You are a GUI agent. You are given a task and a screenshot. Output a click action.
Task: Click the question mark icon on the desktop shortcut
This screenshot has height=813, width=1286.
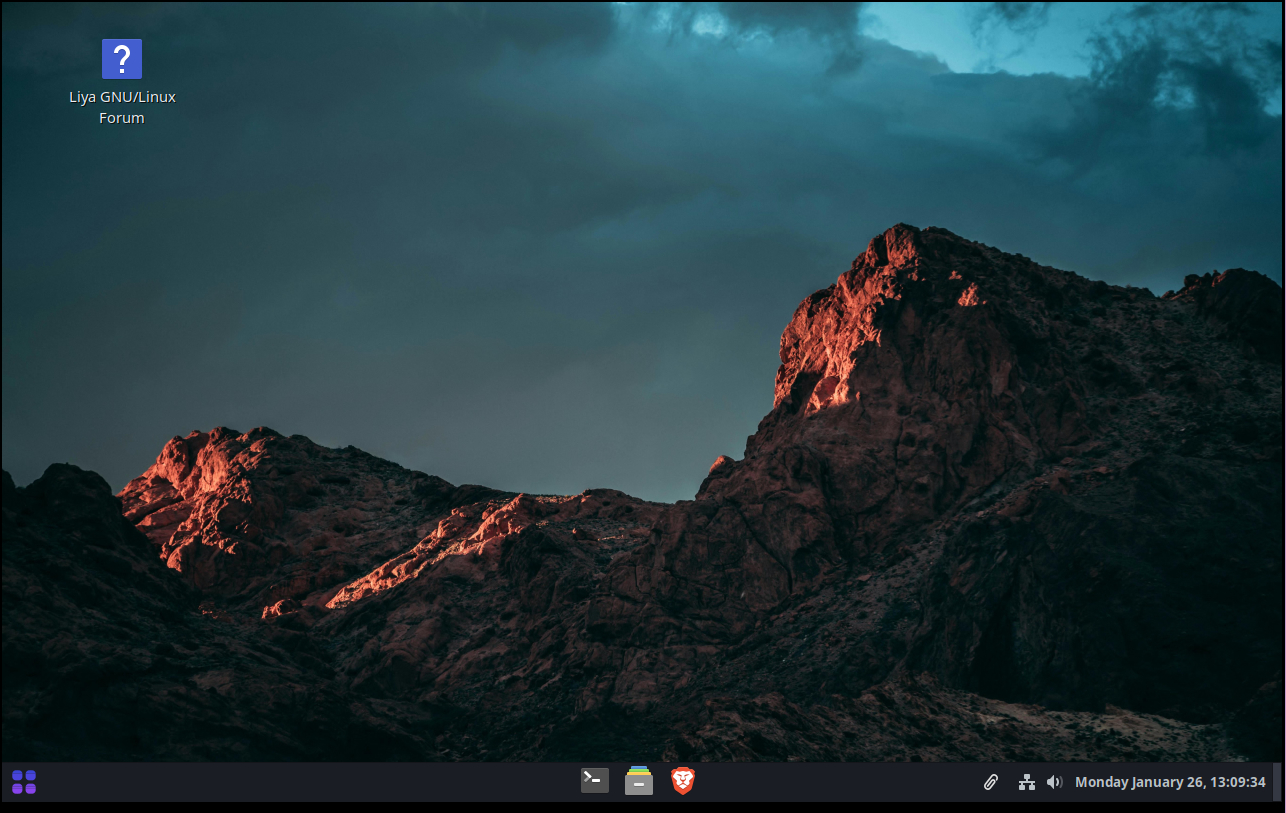(121, 59)
